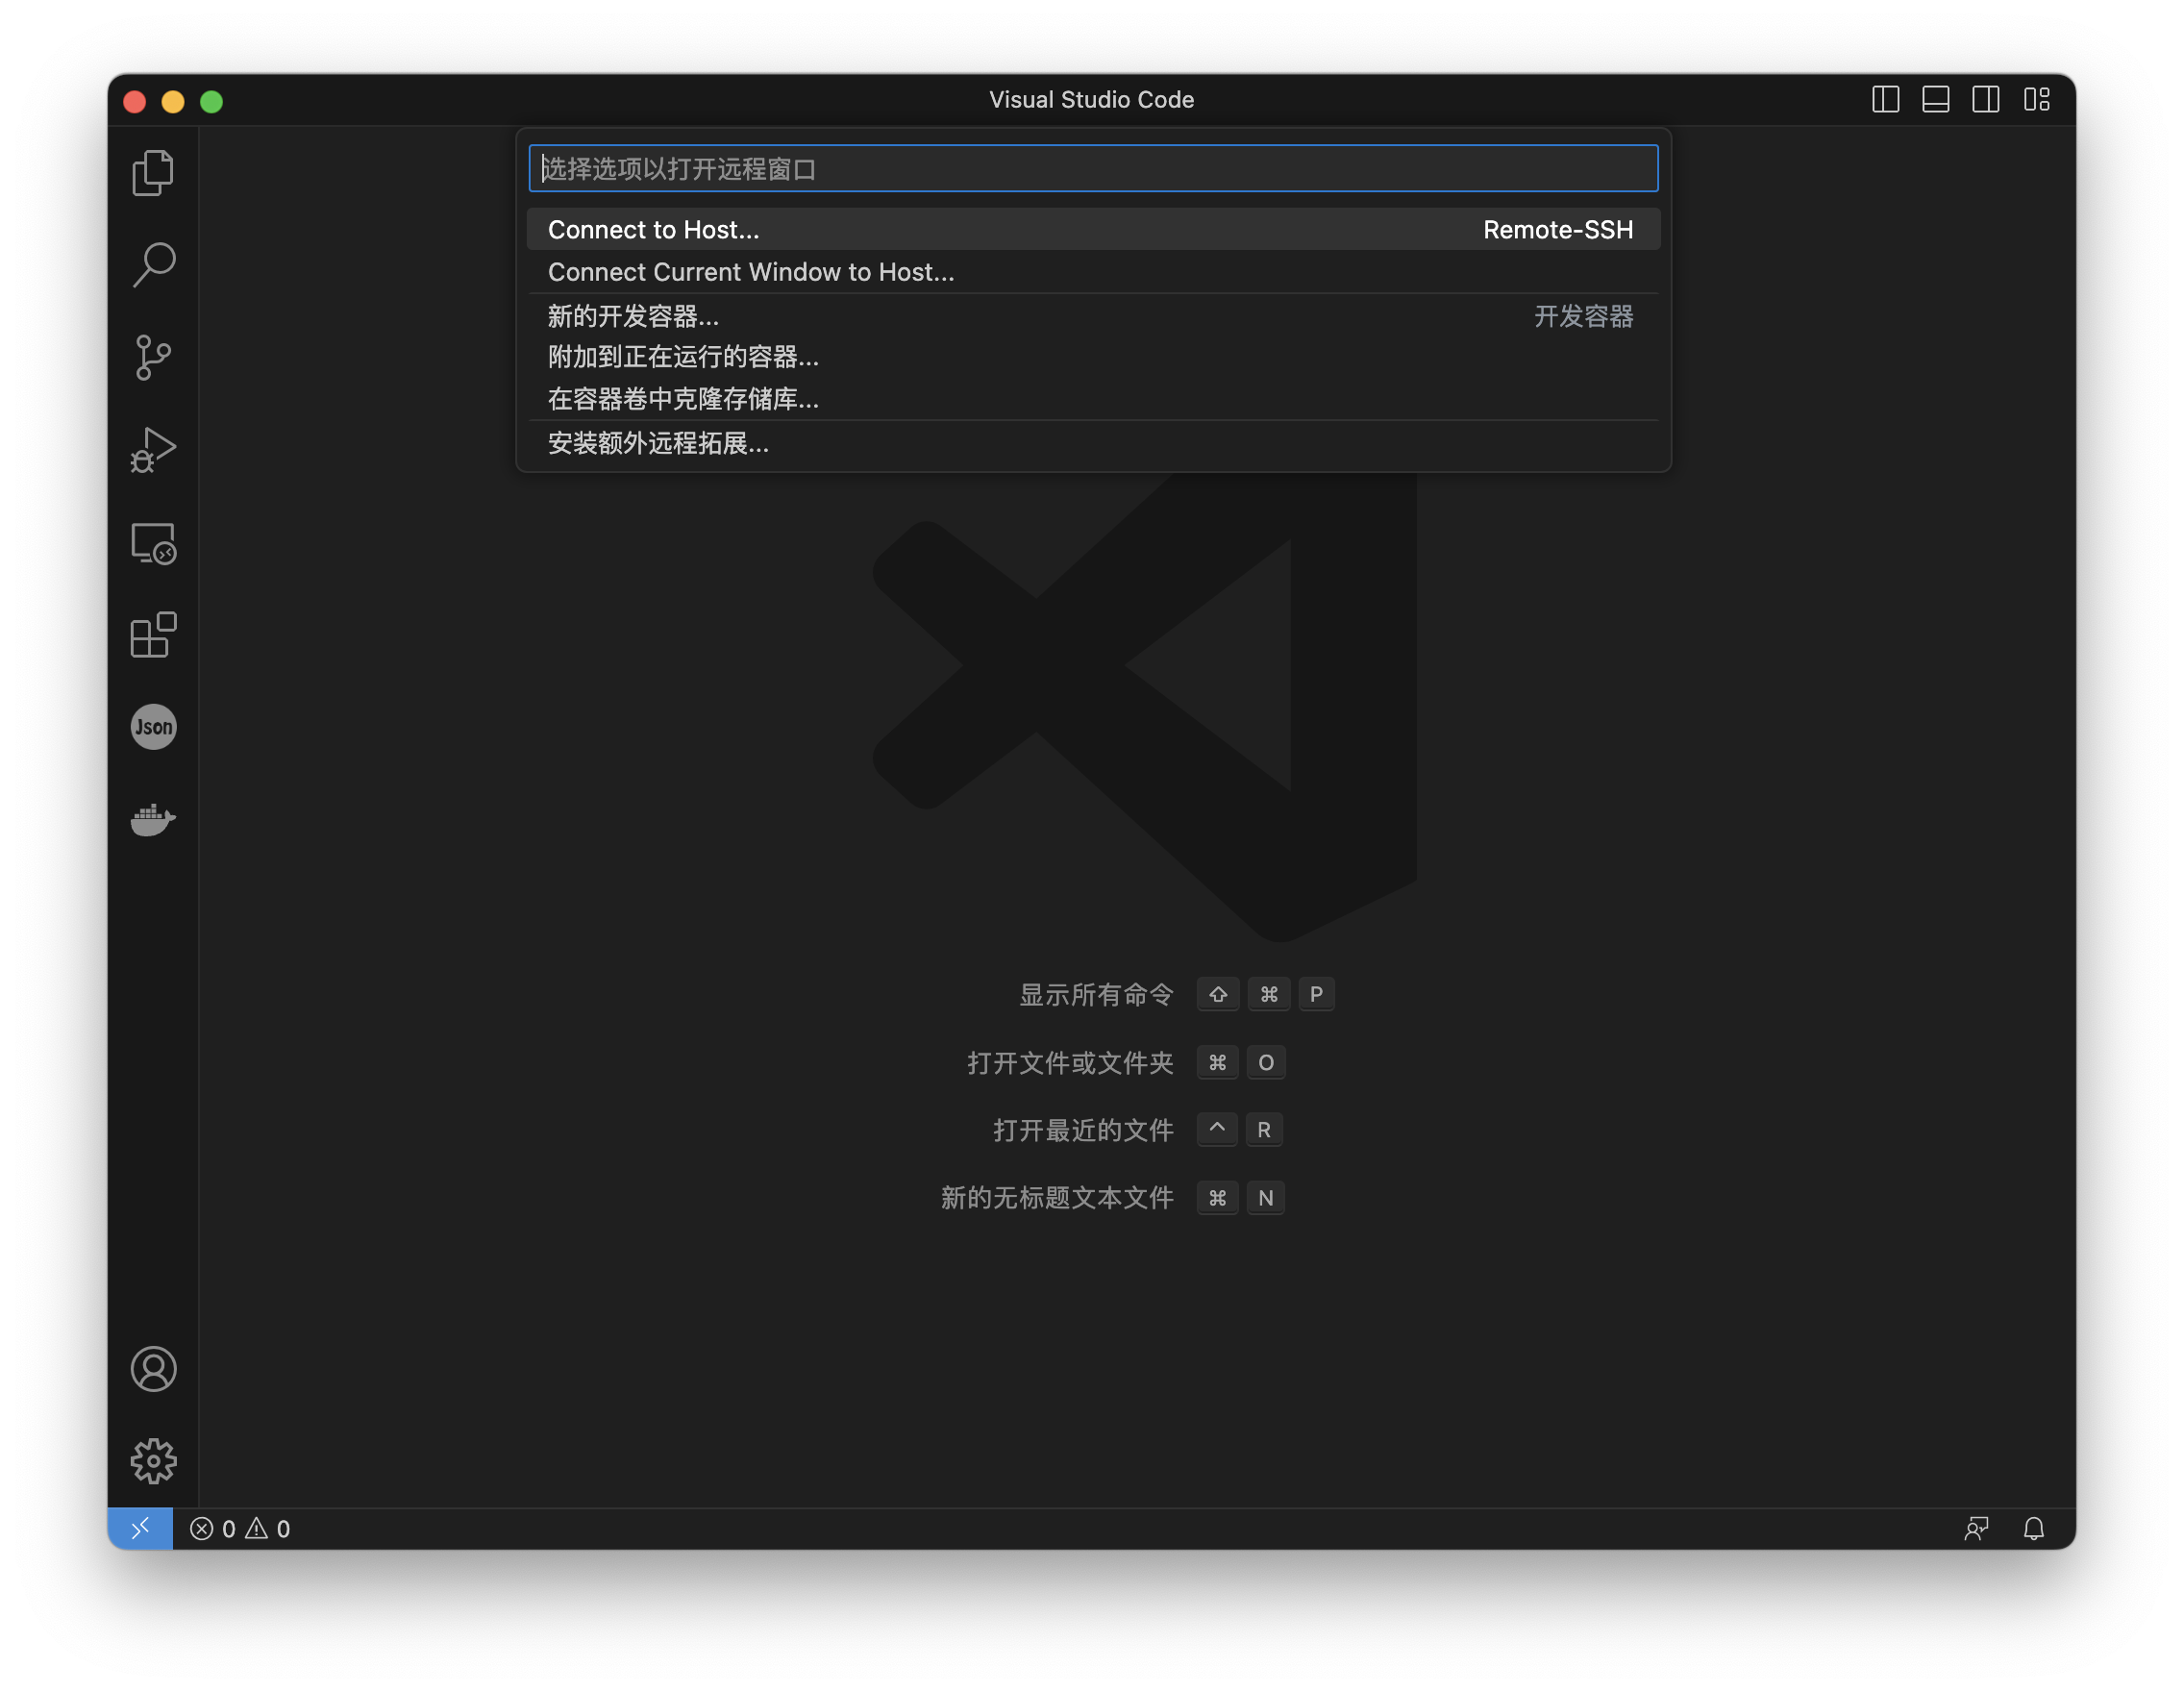The image size is (2184, 1692).
Task: Click the feedback icon in status bar
Action: (x=1975, y=1528)
